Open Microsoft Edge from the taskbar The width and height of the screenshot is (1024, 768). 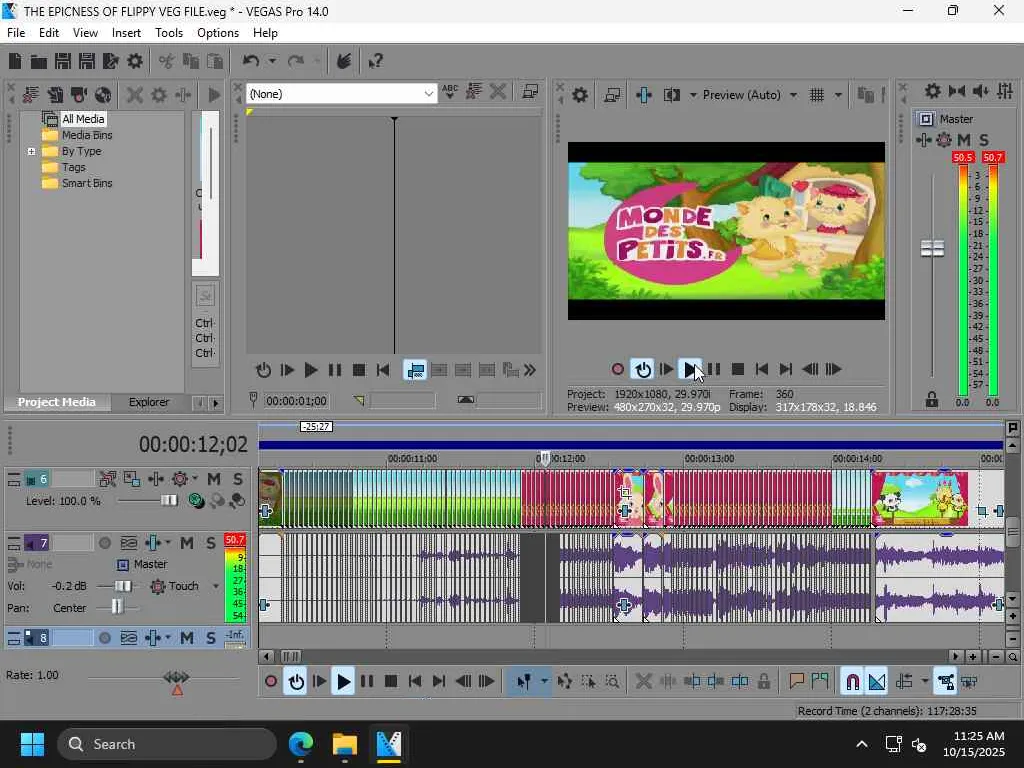coord(301,744)
